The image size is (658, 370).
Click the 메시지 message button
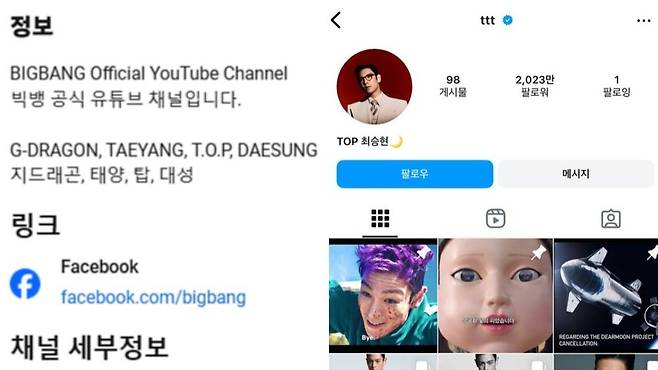pyautogui.click(x=575, y=174)
